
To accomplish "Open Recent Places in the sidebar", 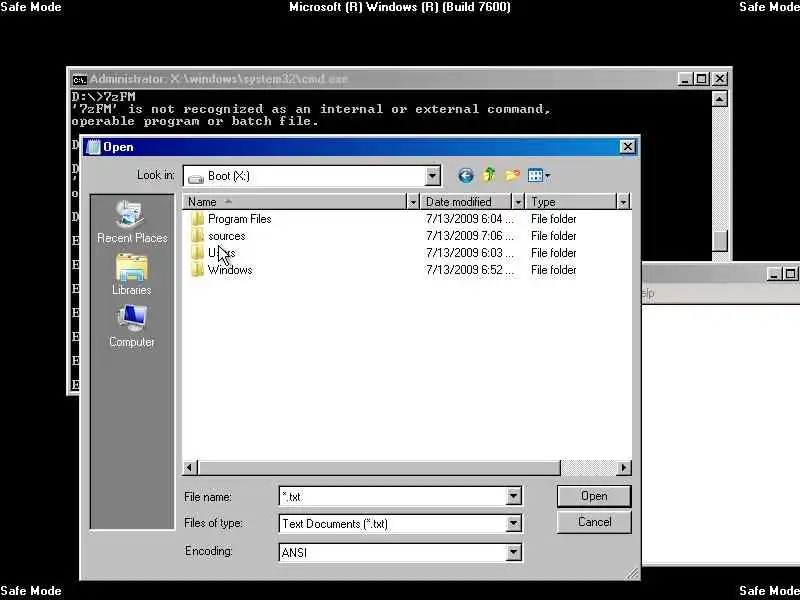I will point(132,222).
